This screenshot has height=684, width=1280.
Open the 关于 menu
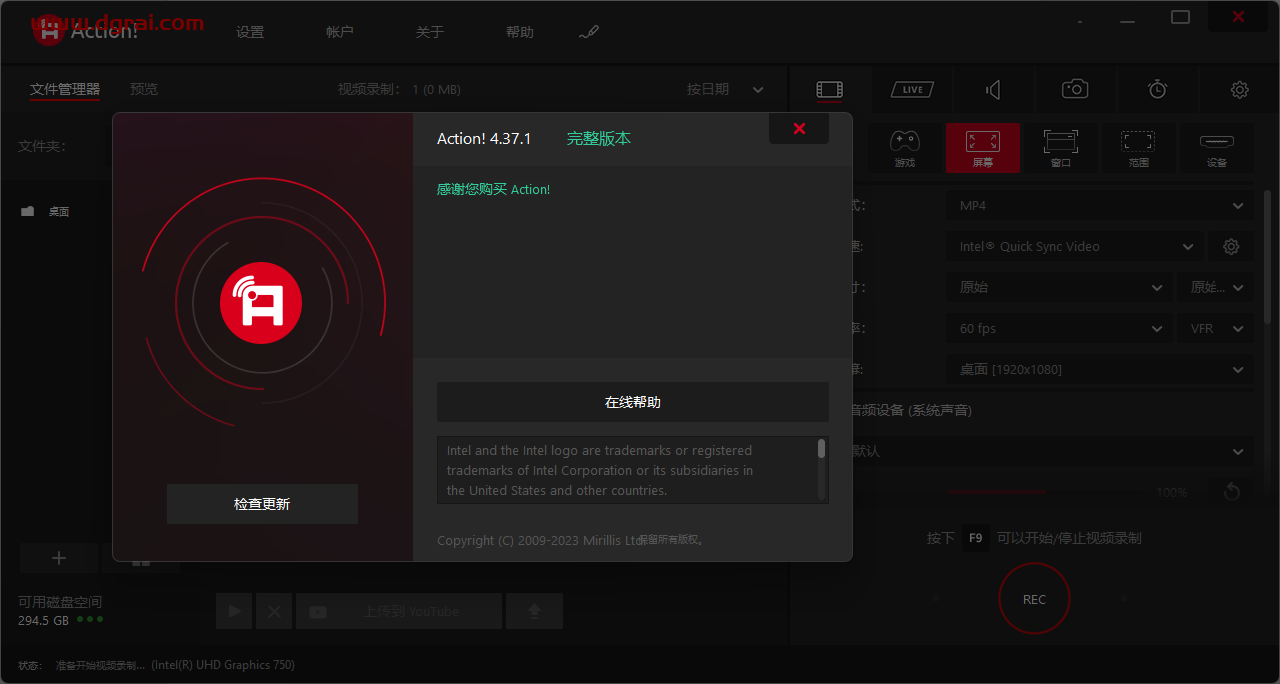(430, 32)
